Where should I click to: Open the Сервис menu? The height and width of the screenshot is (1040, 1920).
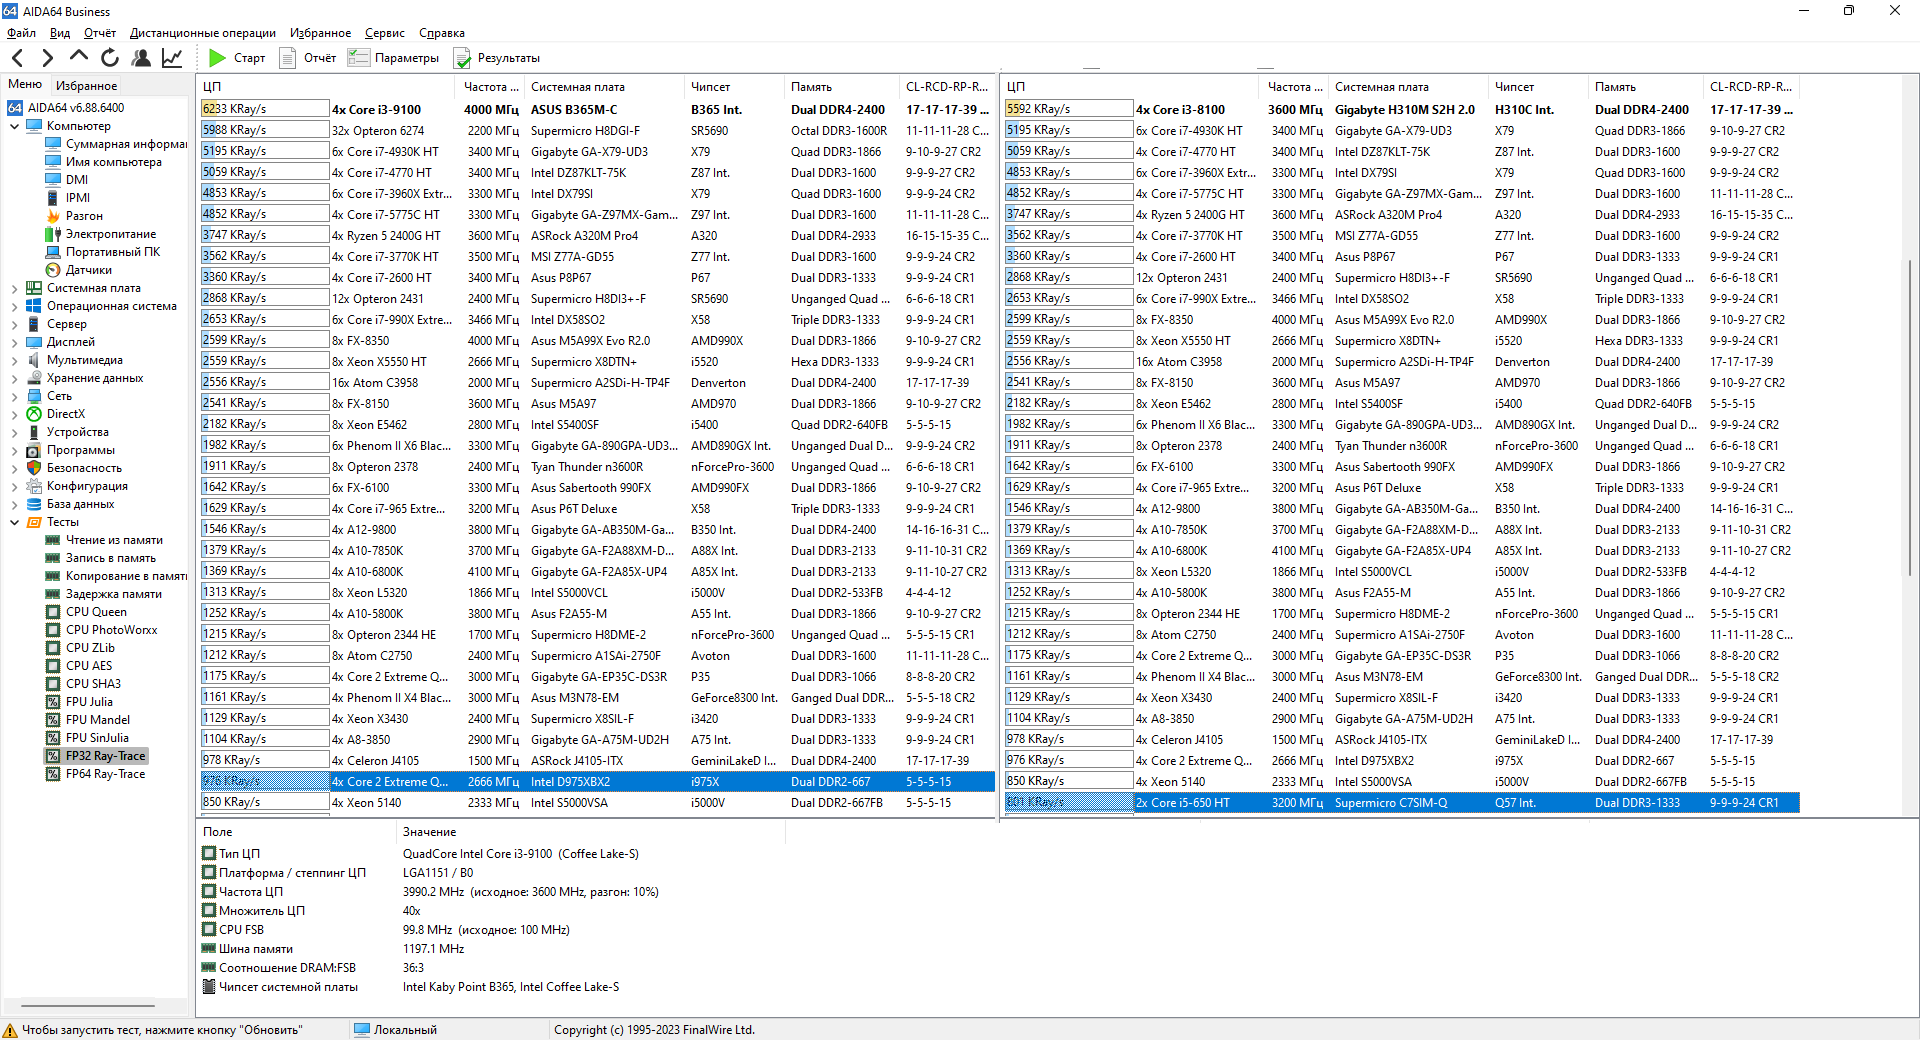coord(385,33)
